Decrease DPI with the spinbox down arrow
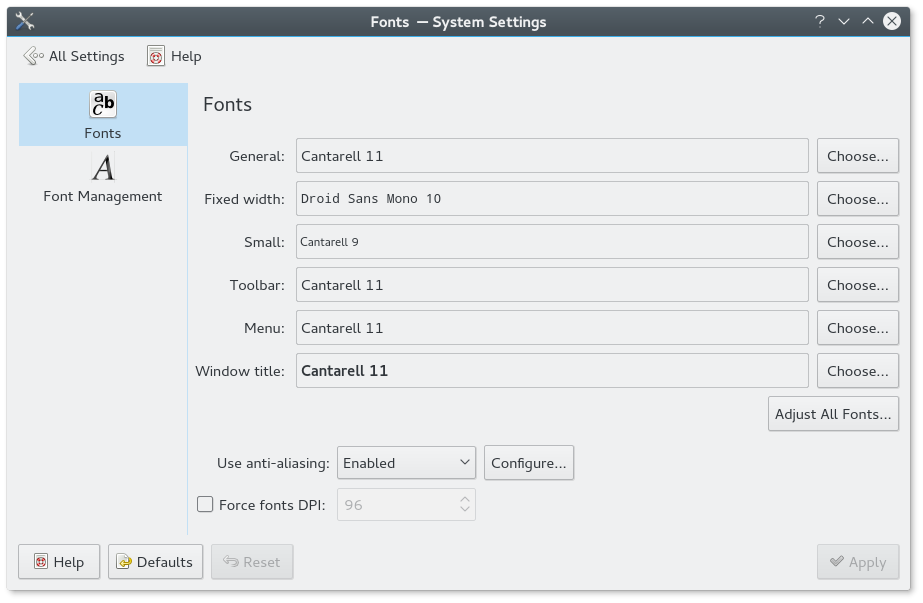This screenshot has width=923, height=603. click(x=465, y=510)
